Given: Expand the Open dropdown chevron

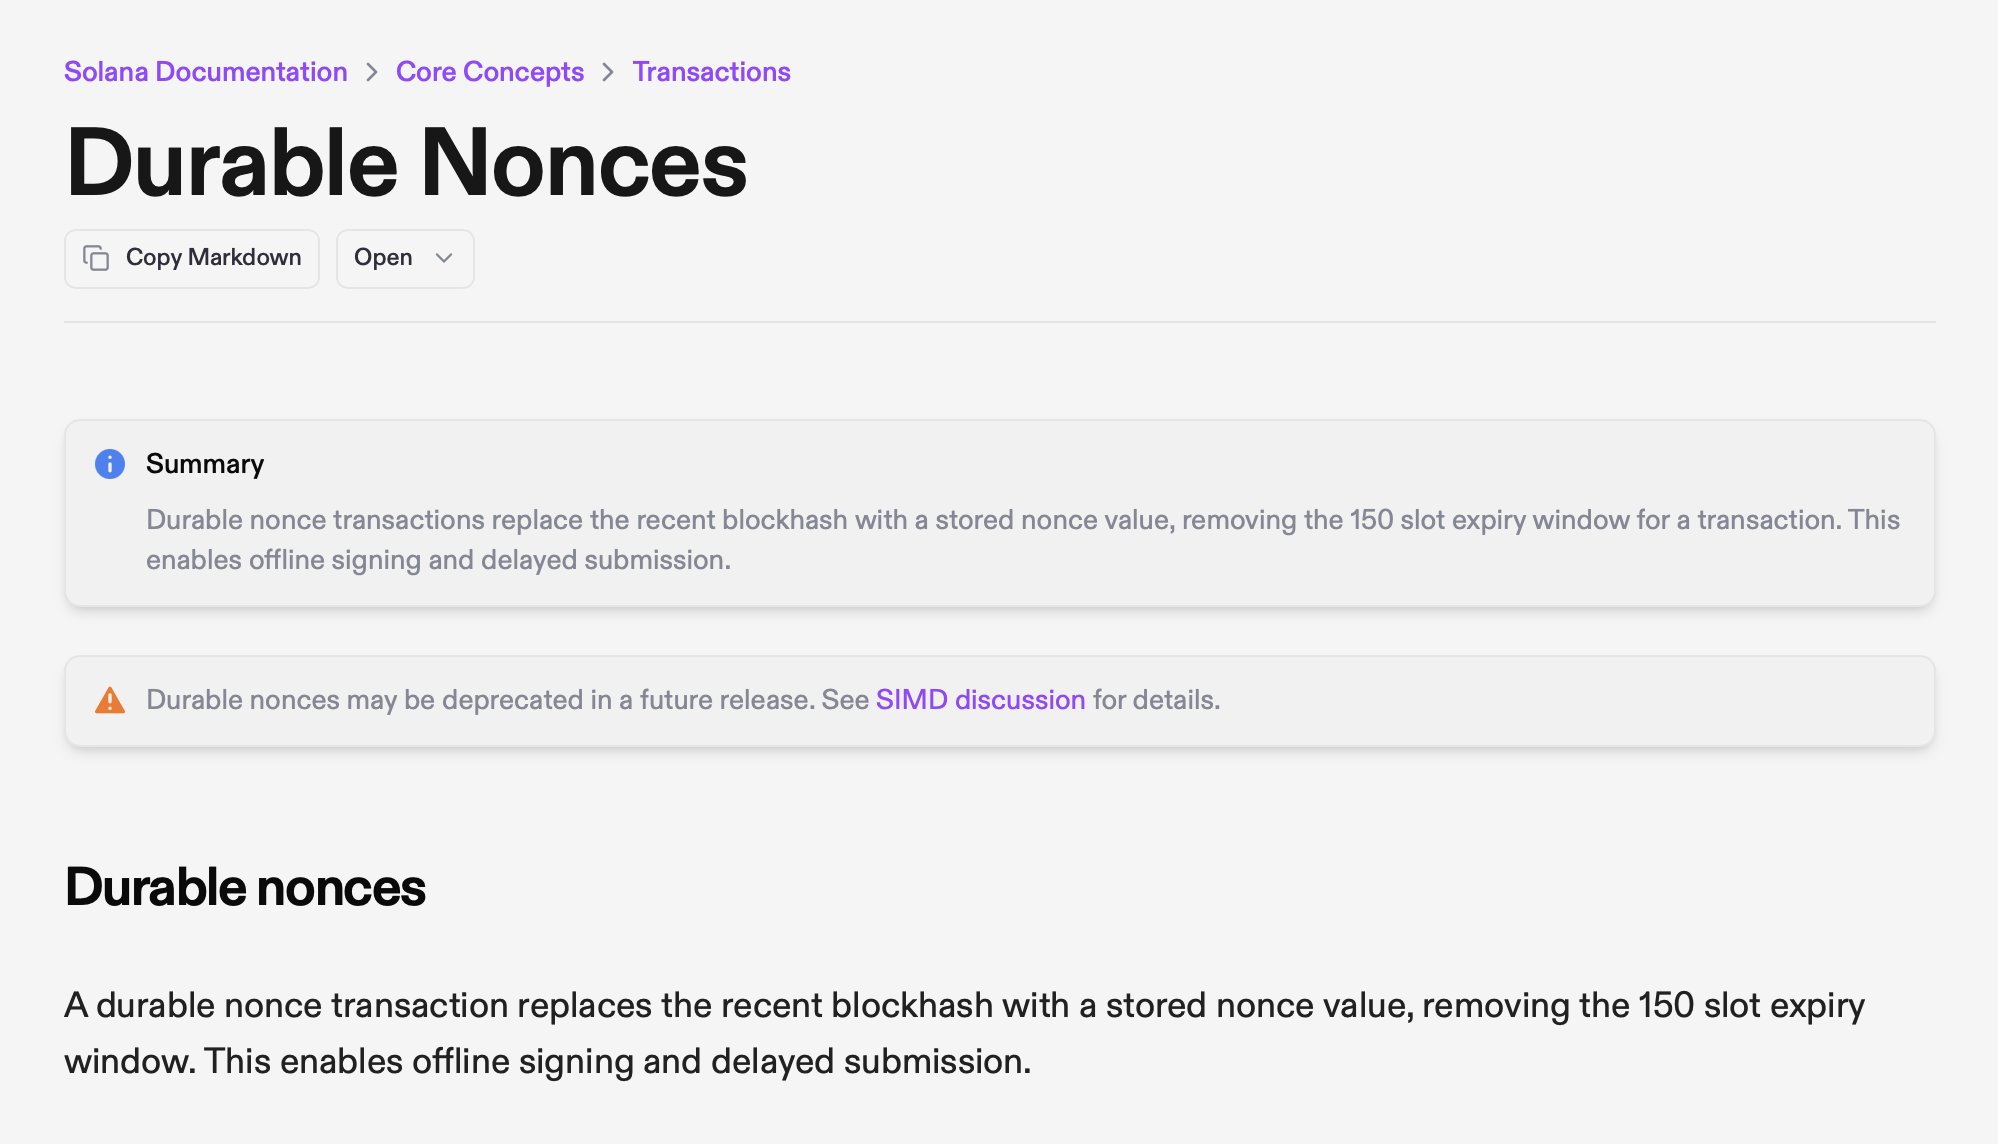Looking at the screenshot, I should tap(444, 258).
